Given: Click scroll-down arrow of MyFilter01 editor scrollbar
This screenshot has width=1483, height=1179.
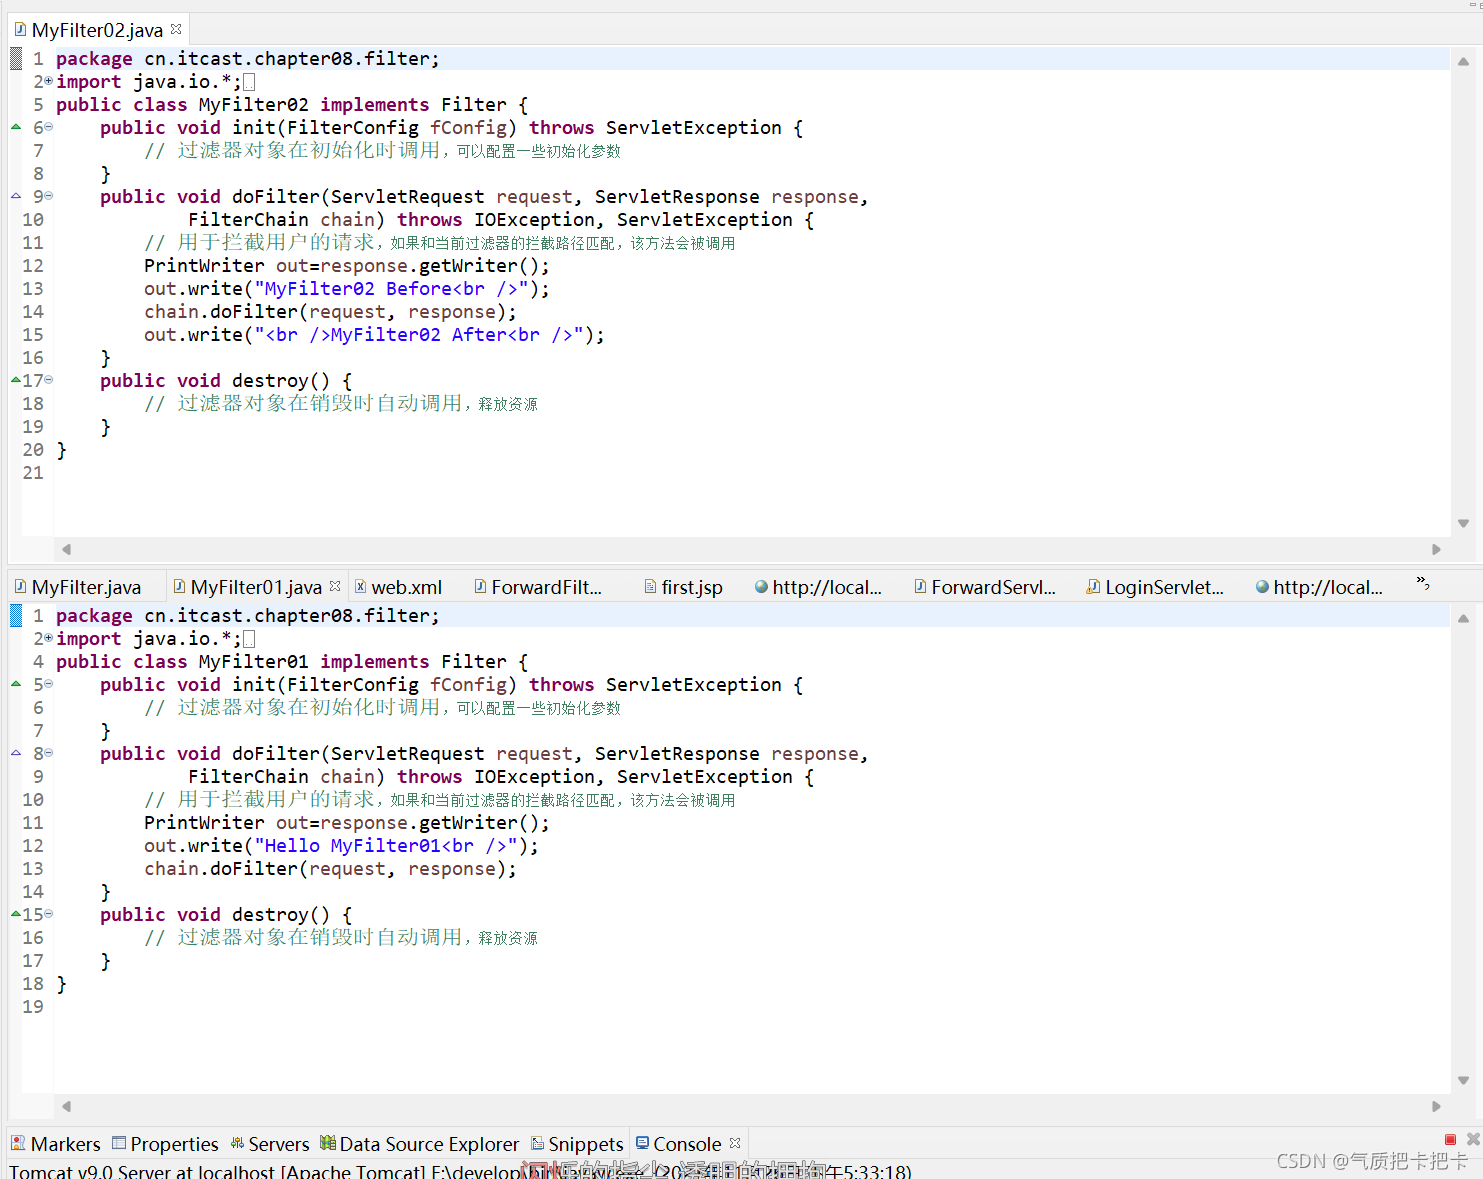Looking at the screenshot, I should pyautogui.click(x=1463, y=1080).
